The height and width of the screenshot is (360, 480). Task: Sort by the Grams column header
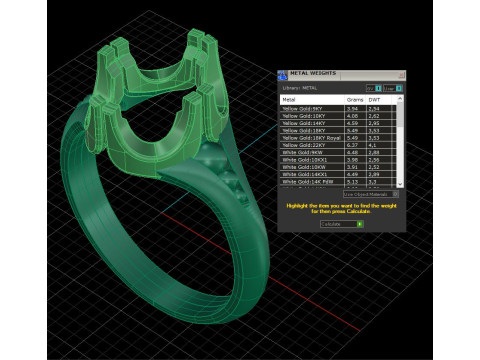[x=355, y=100]
